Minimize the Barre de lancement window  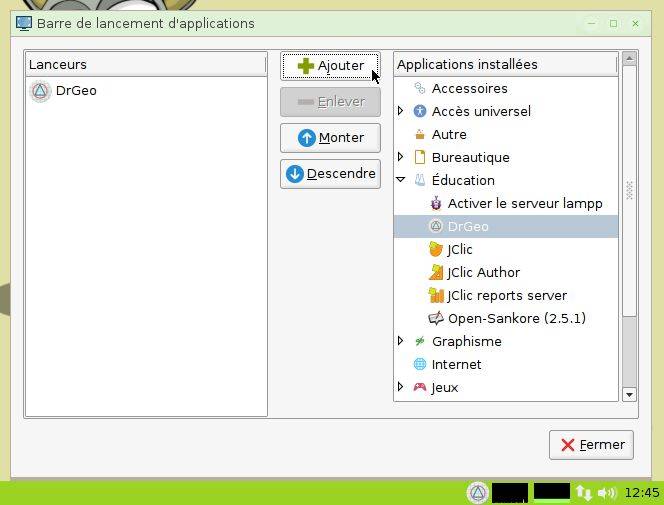click(x=591, y=24)
